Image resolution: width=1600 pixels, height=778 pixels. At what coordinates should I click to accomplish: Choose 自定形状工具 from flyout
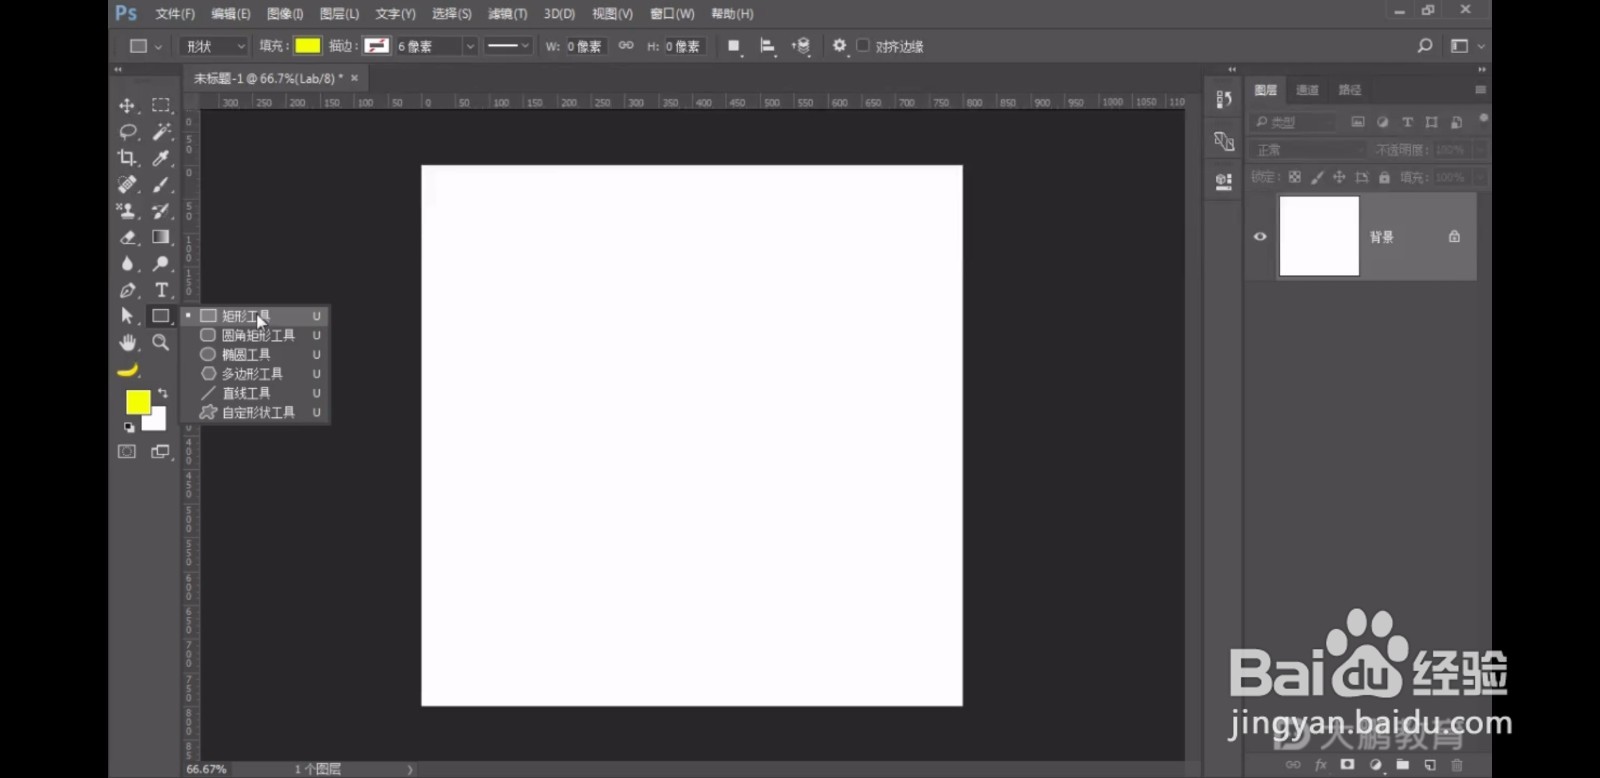[256, 412]
